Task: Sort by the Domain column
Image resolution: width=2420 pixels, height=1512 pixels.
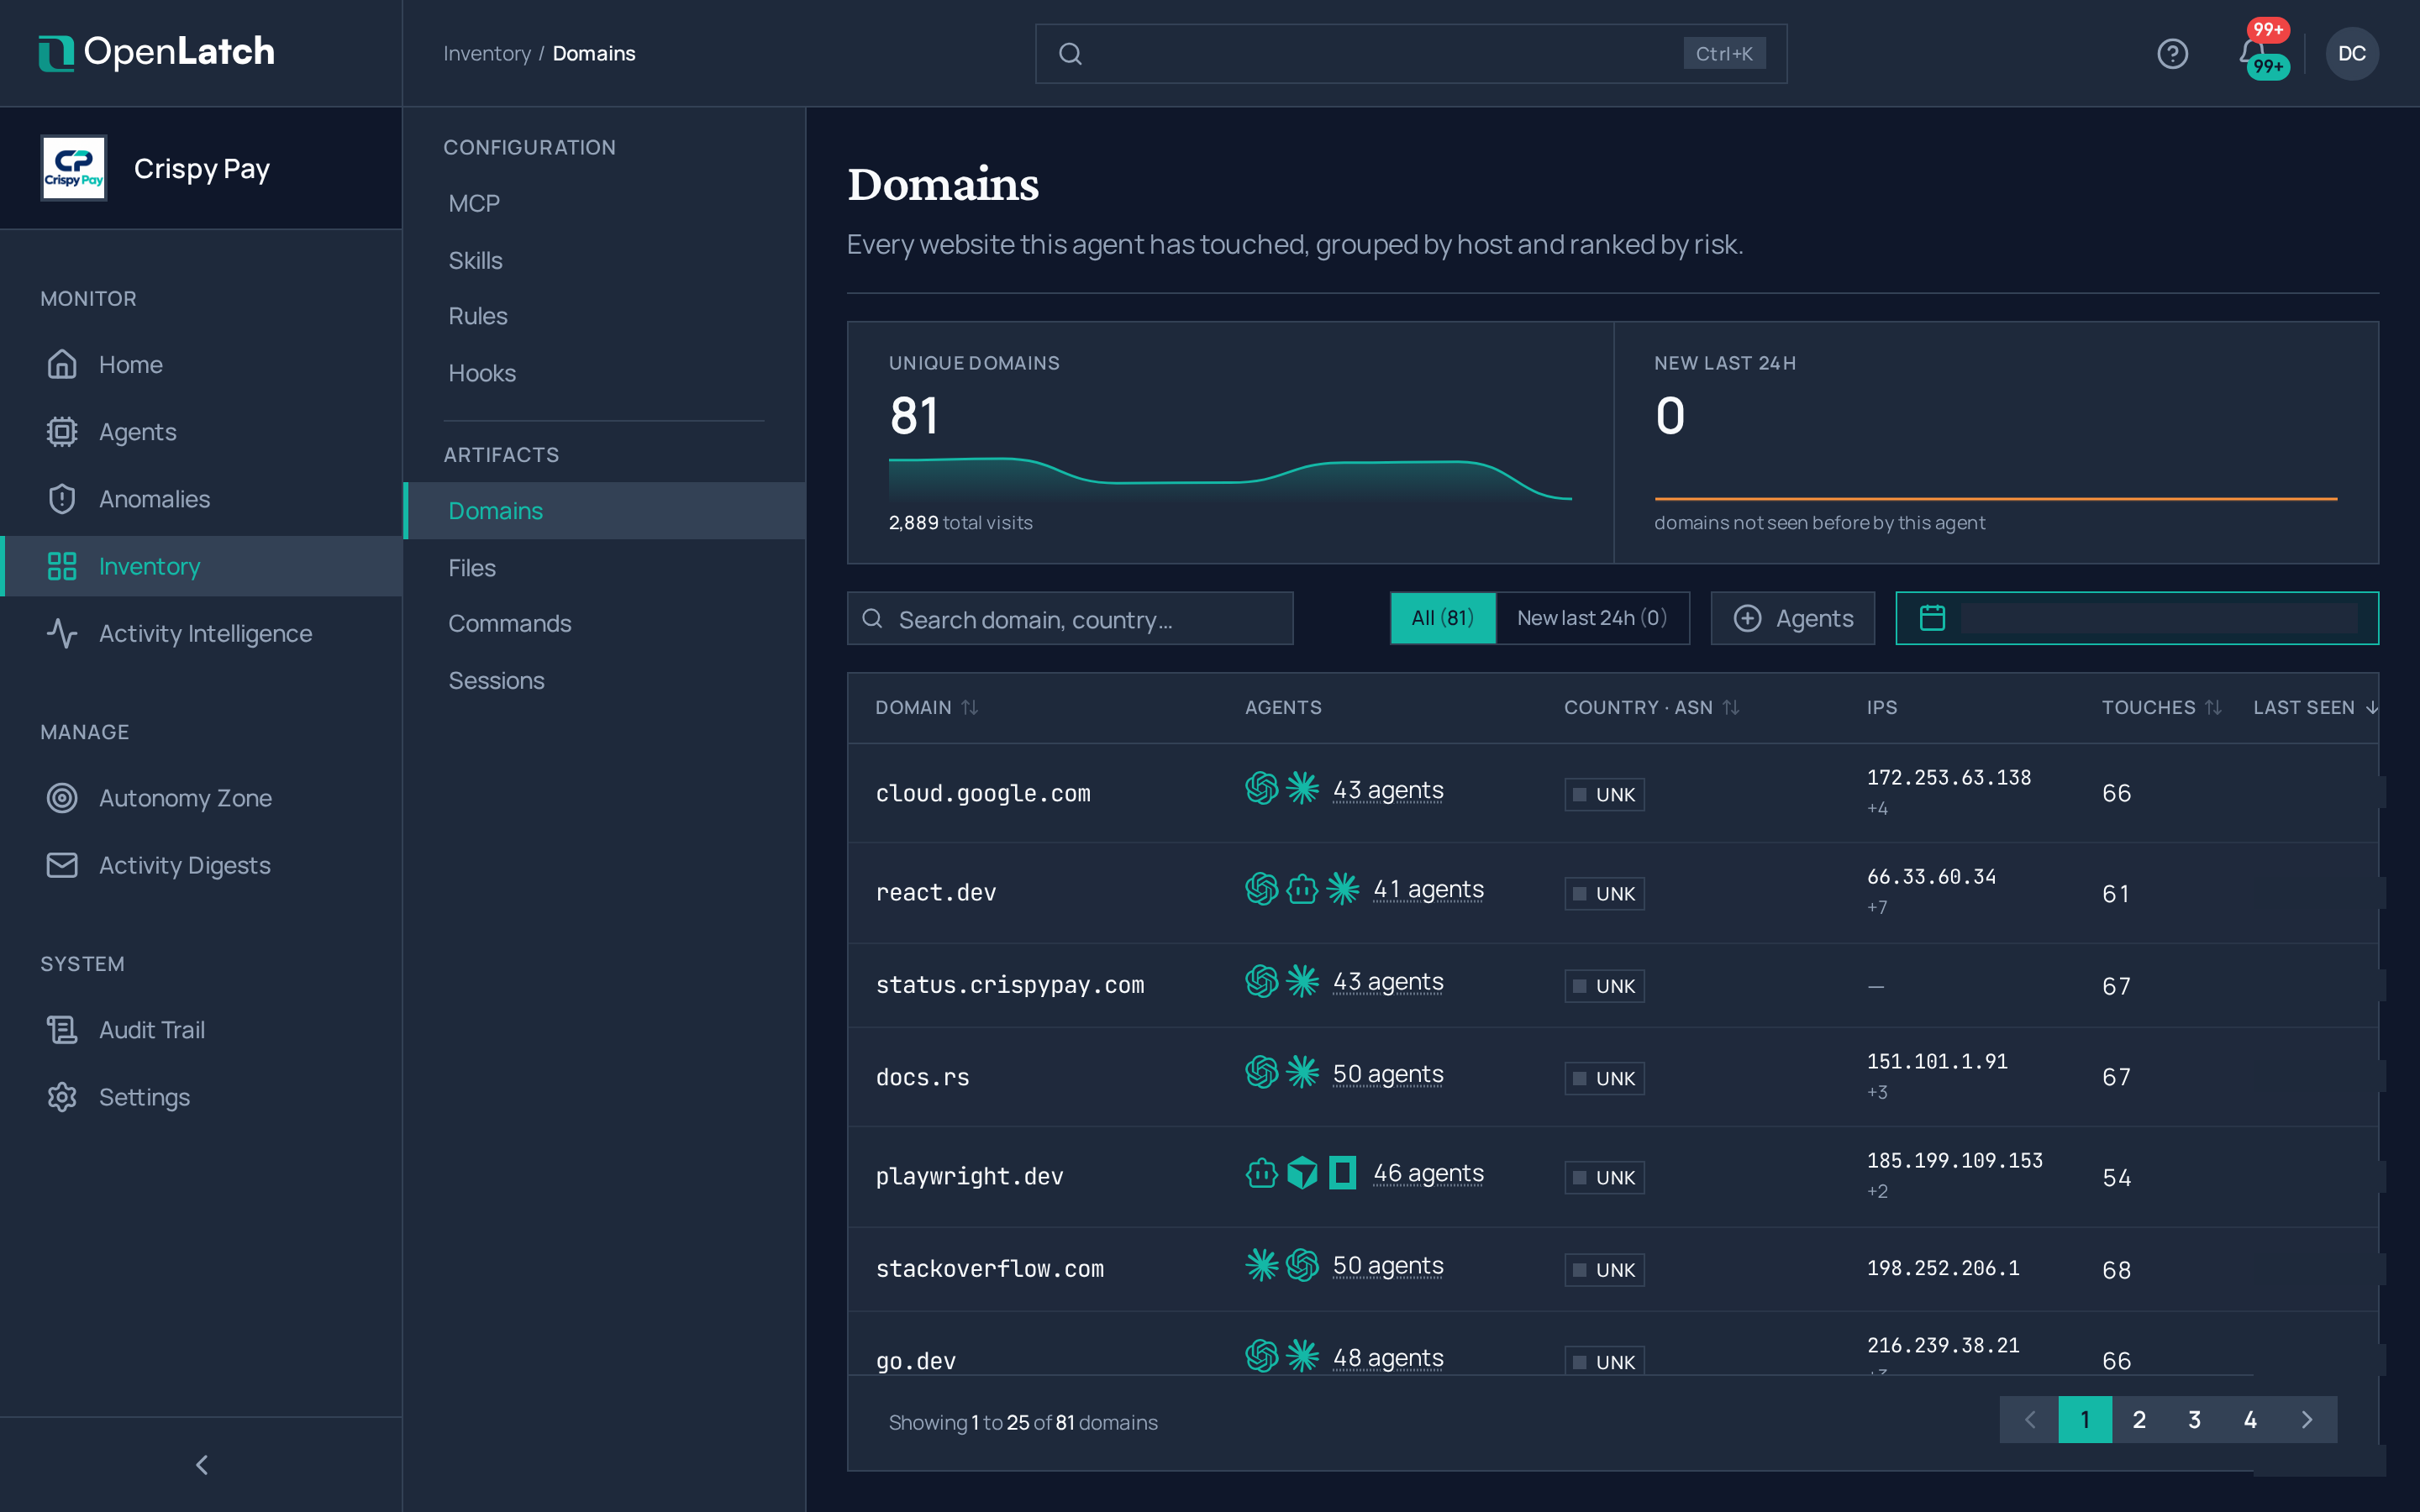Action: click(926, 707)
